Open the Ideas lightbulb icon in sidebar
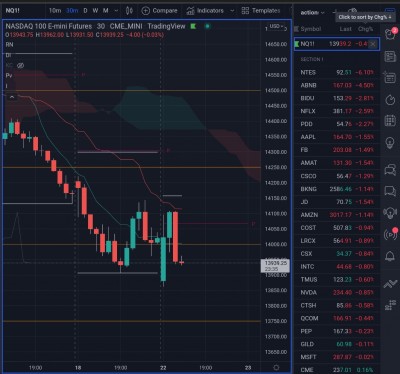Screen dimensions: 400x374 [390, 143]
